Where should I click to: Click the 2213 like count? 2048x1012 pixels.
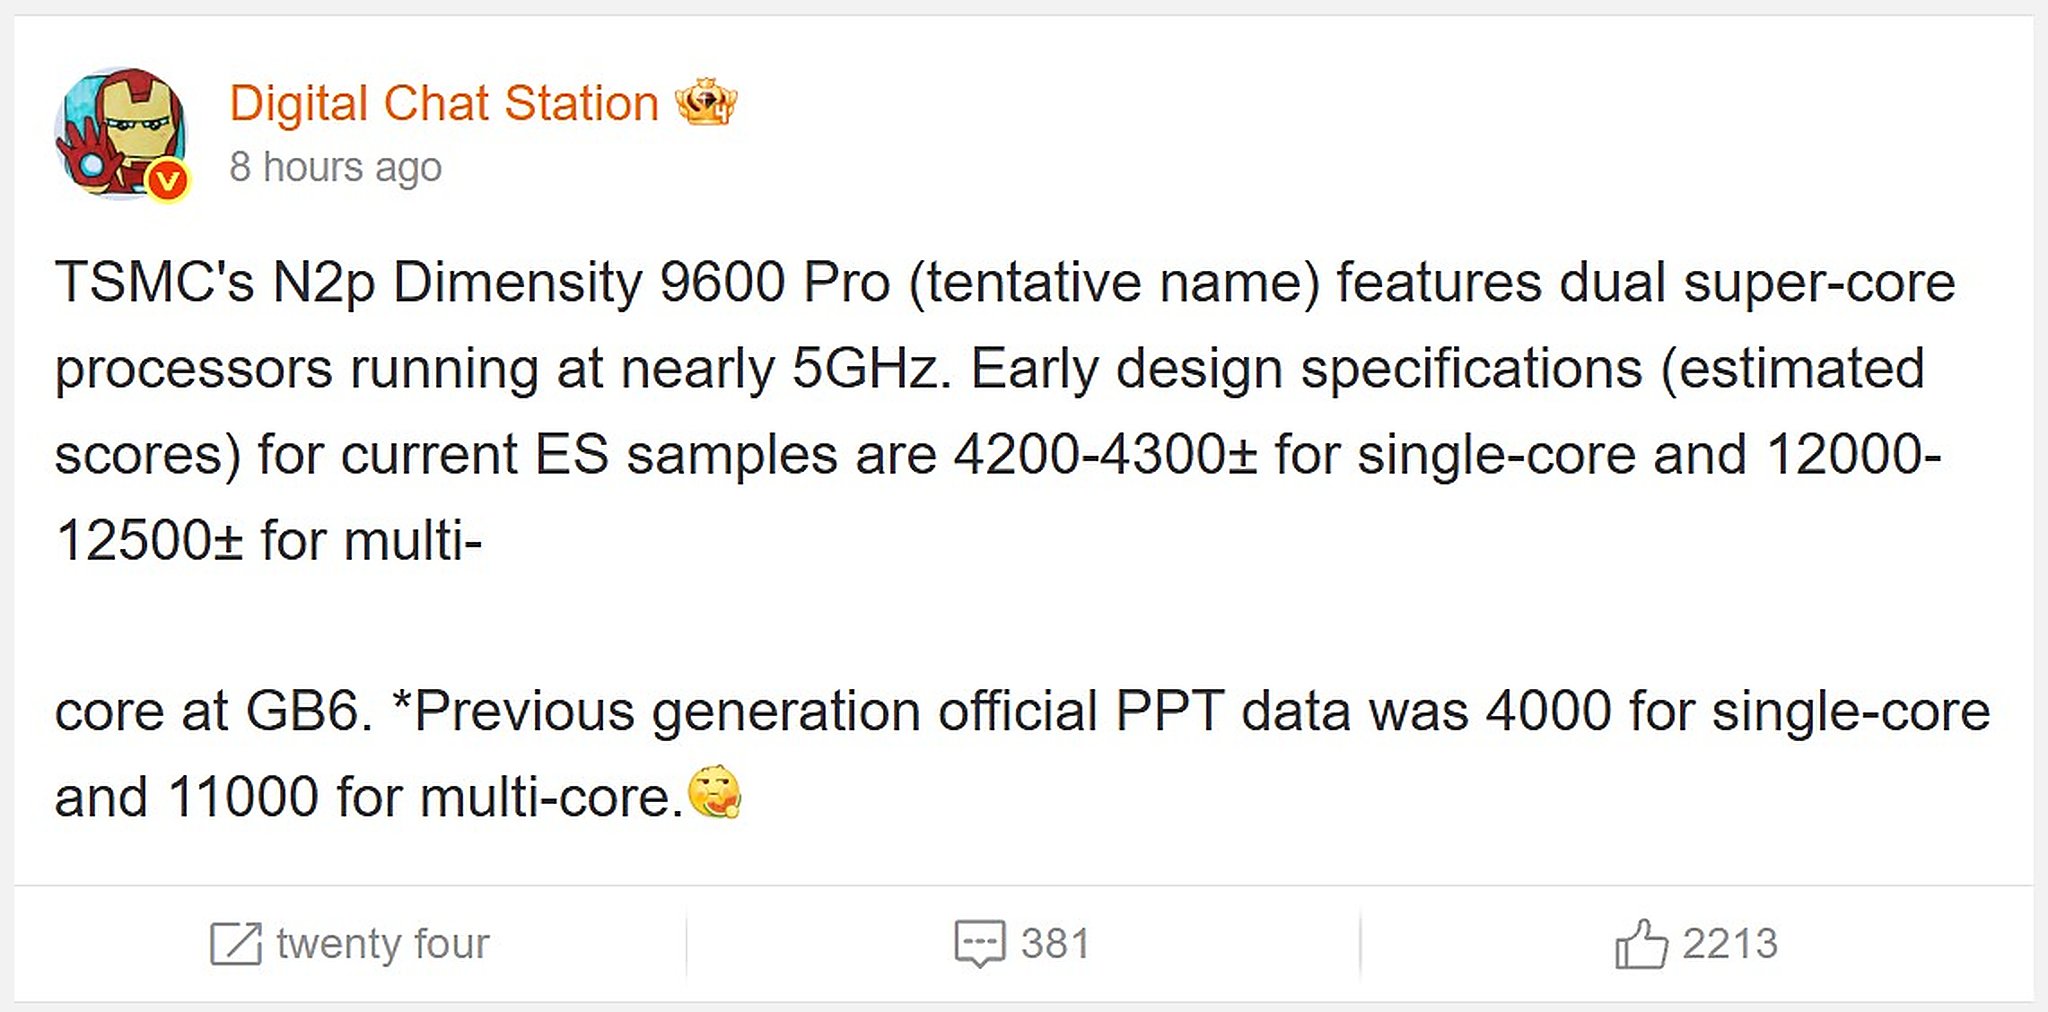click(1730, 944)
